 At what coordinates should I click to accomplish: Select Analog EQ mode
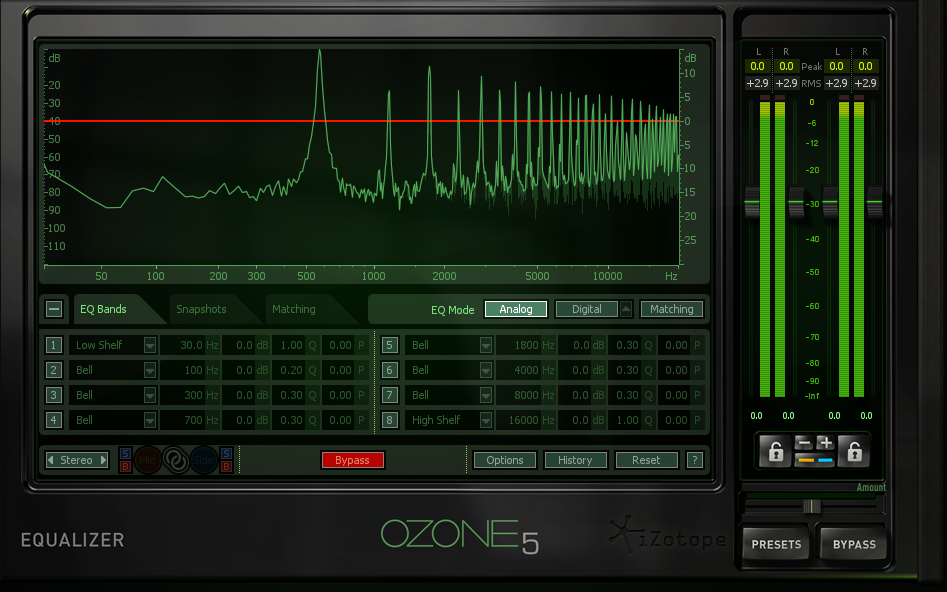tap(516, 309)
